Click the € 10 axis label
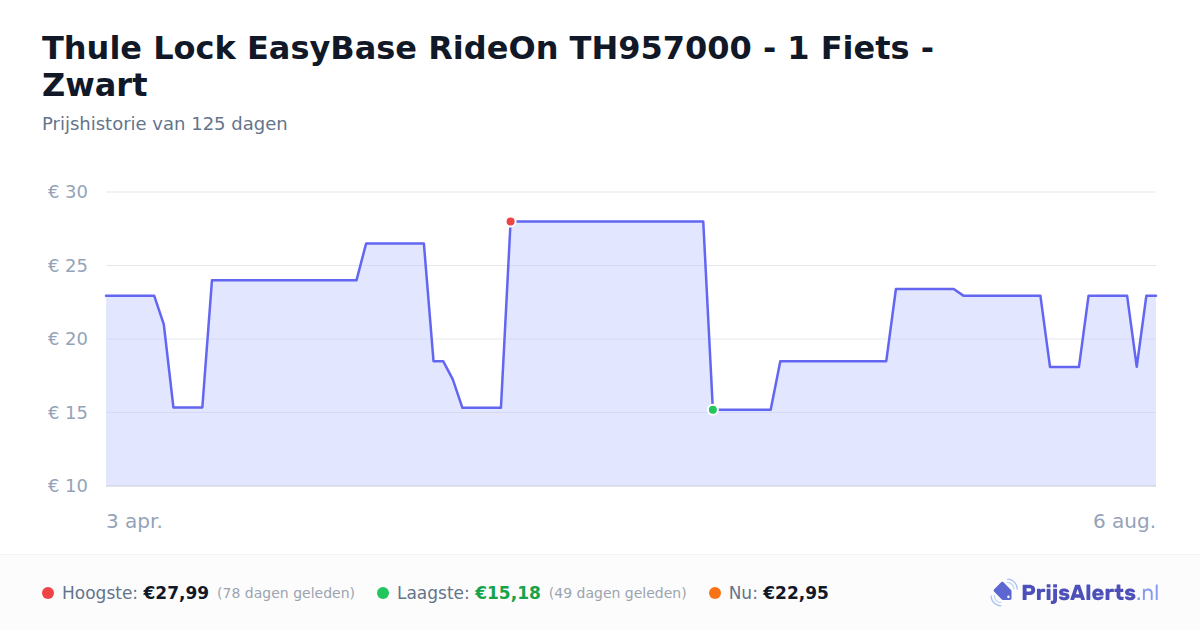 click(x=68, y=486)
